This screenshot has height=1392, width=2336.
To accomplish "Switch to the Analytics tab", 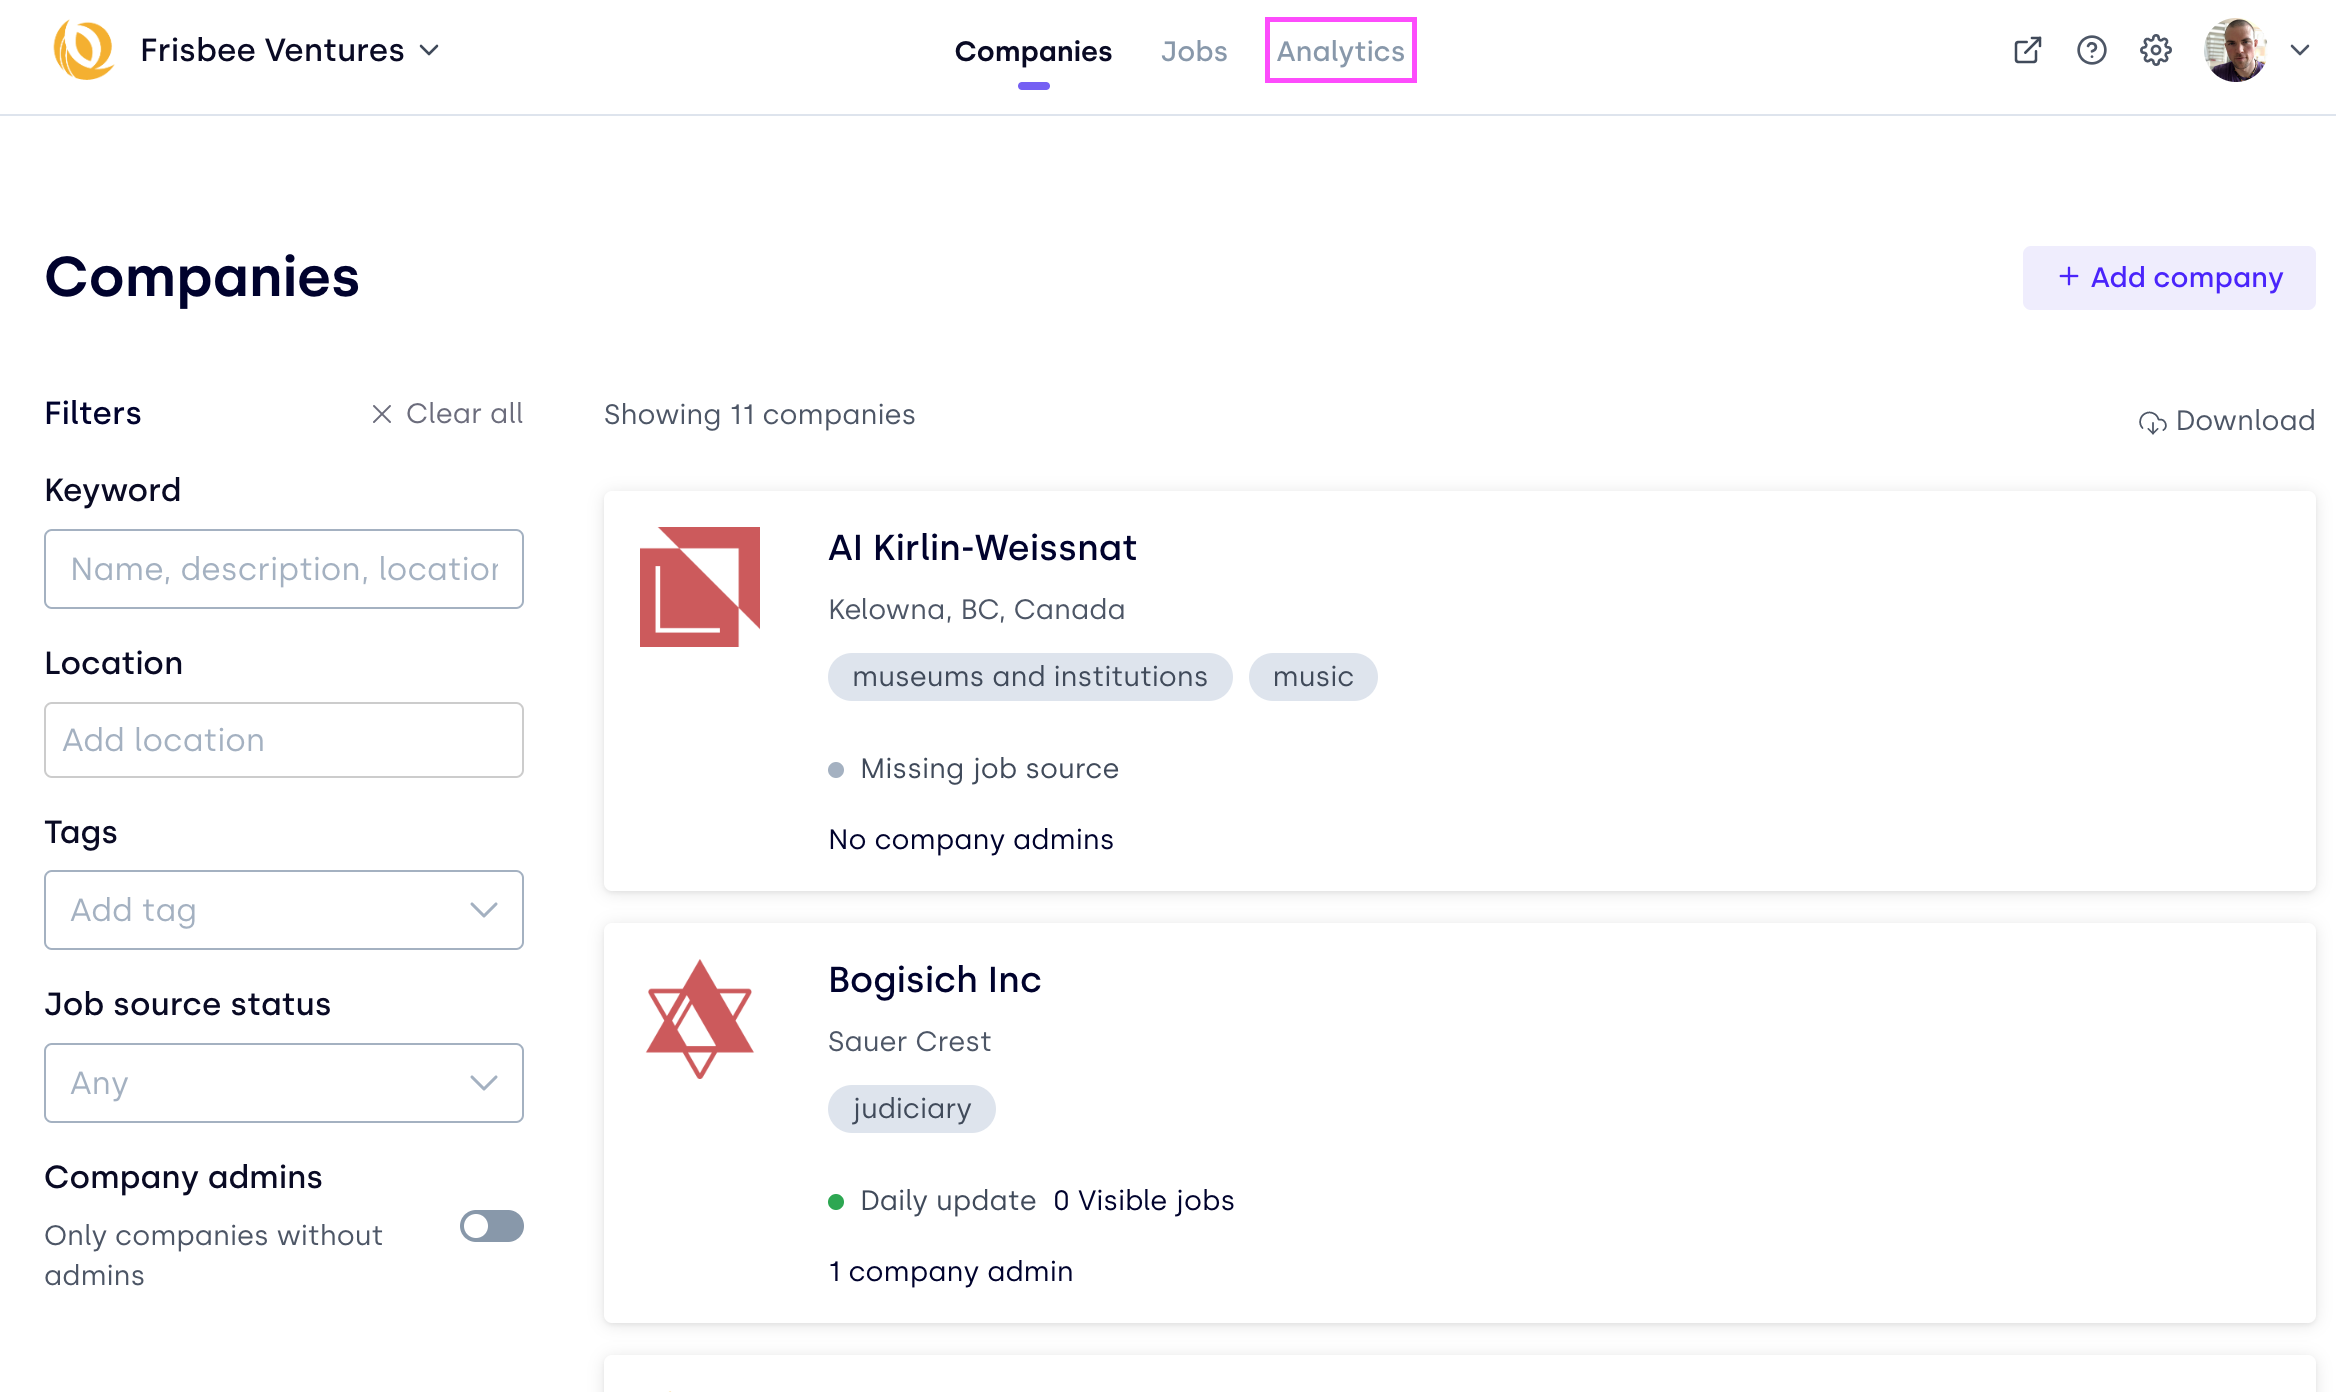I will pos(1340,51).
